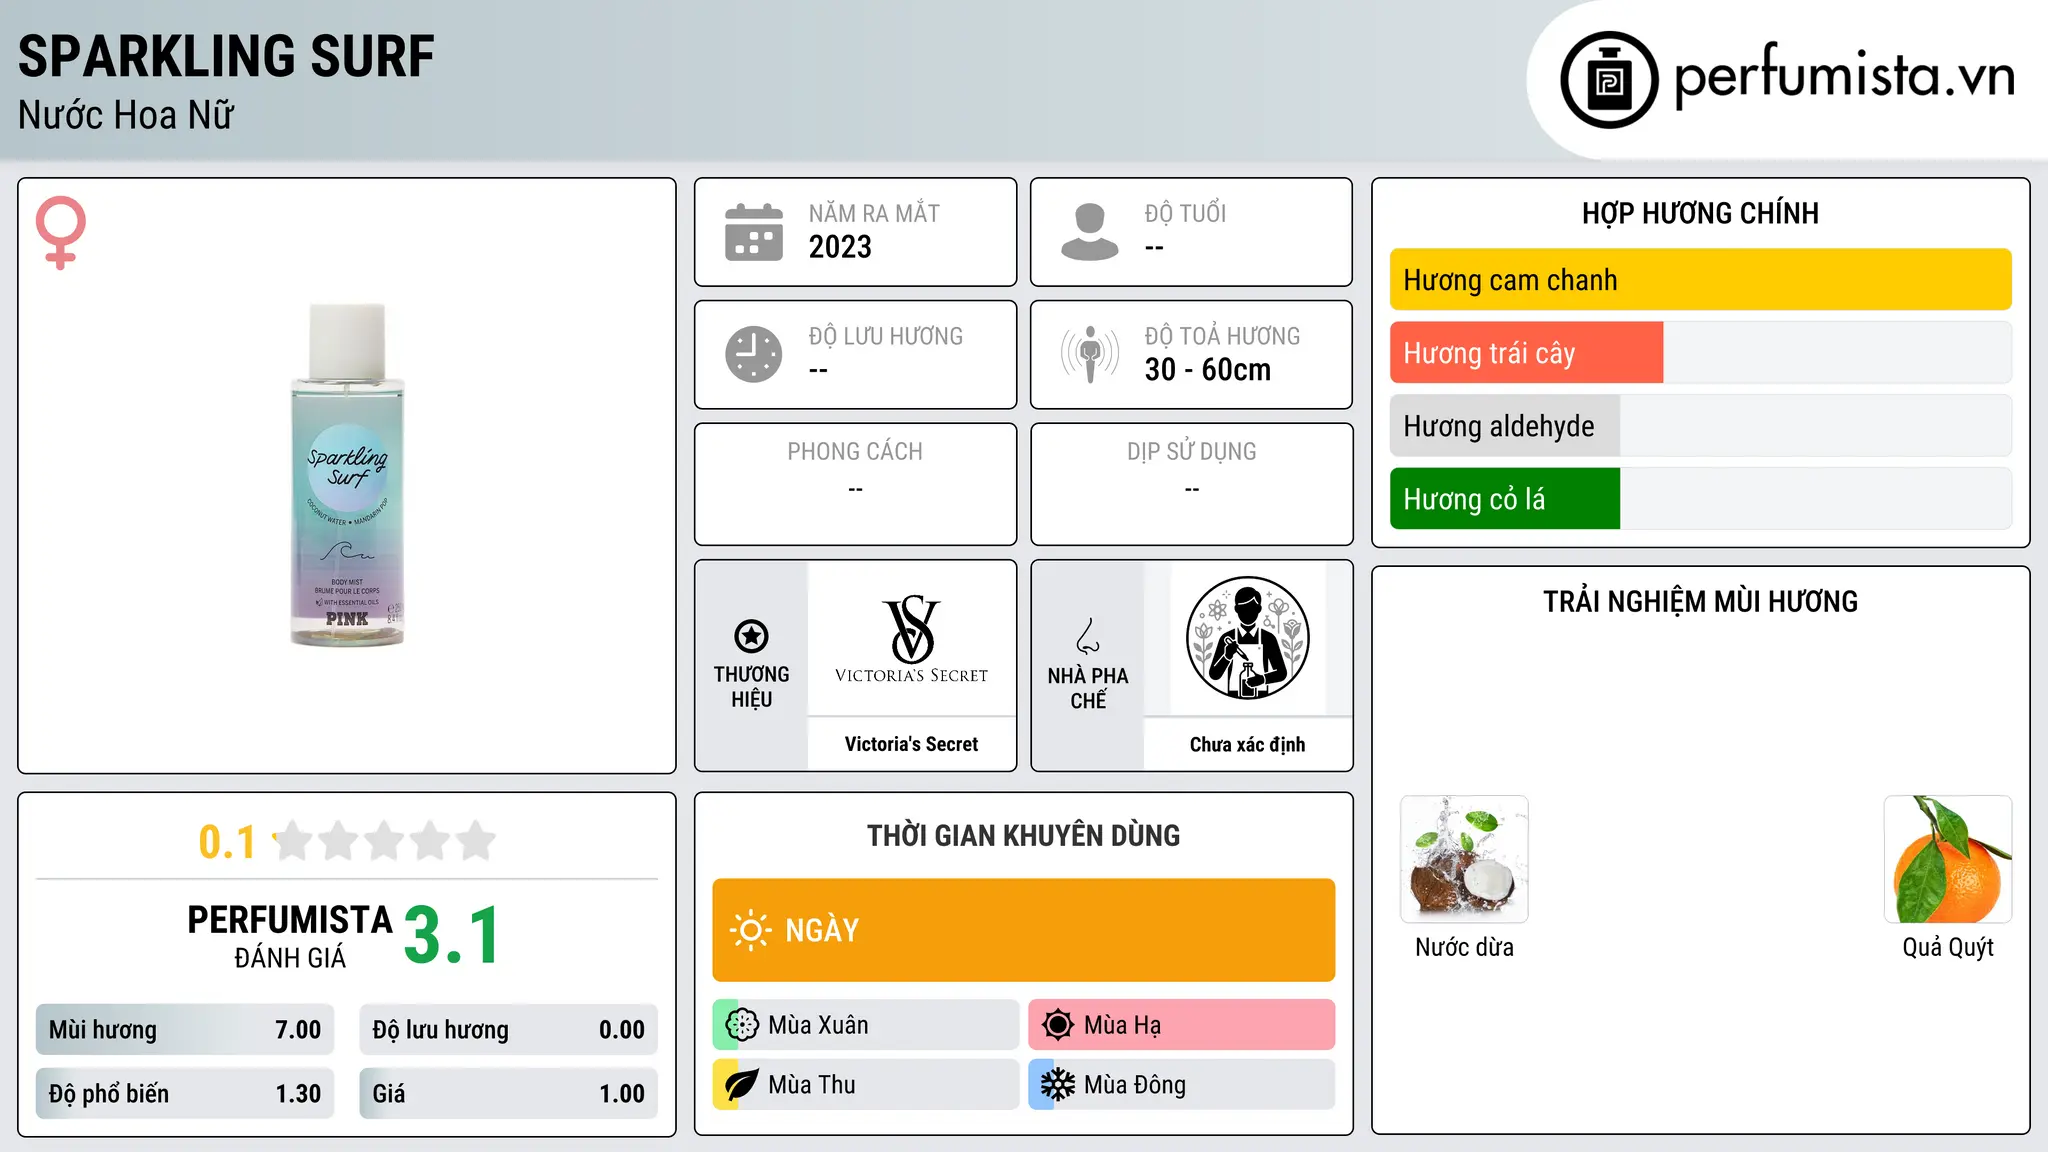Click the flower icon for Mùa Xuân
Image resolution: width=2048 pixels, height=1152 pixels.
tap(742, 1025)
